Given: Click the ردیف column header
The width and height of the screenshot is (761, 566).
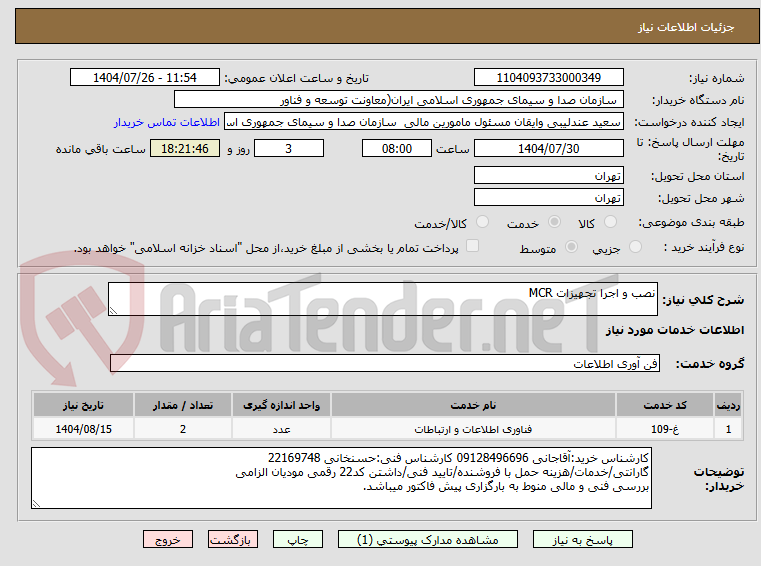Looking at the screenshot, I should coord(728,405).
